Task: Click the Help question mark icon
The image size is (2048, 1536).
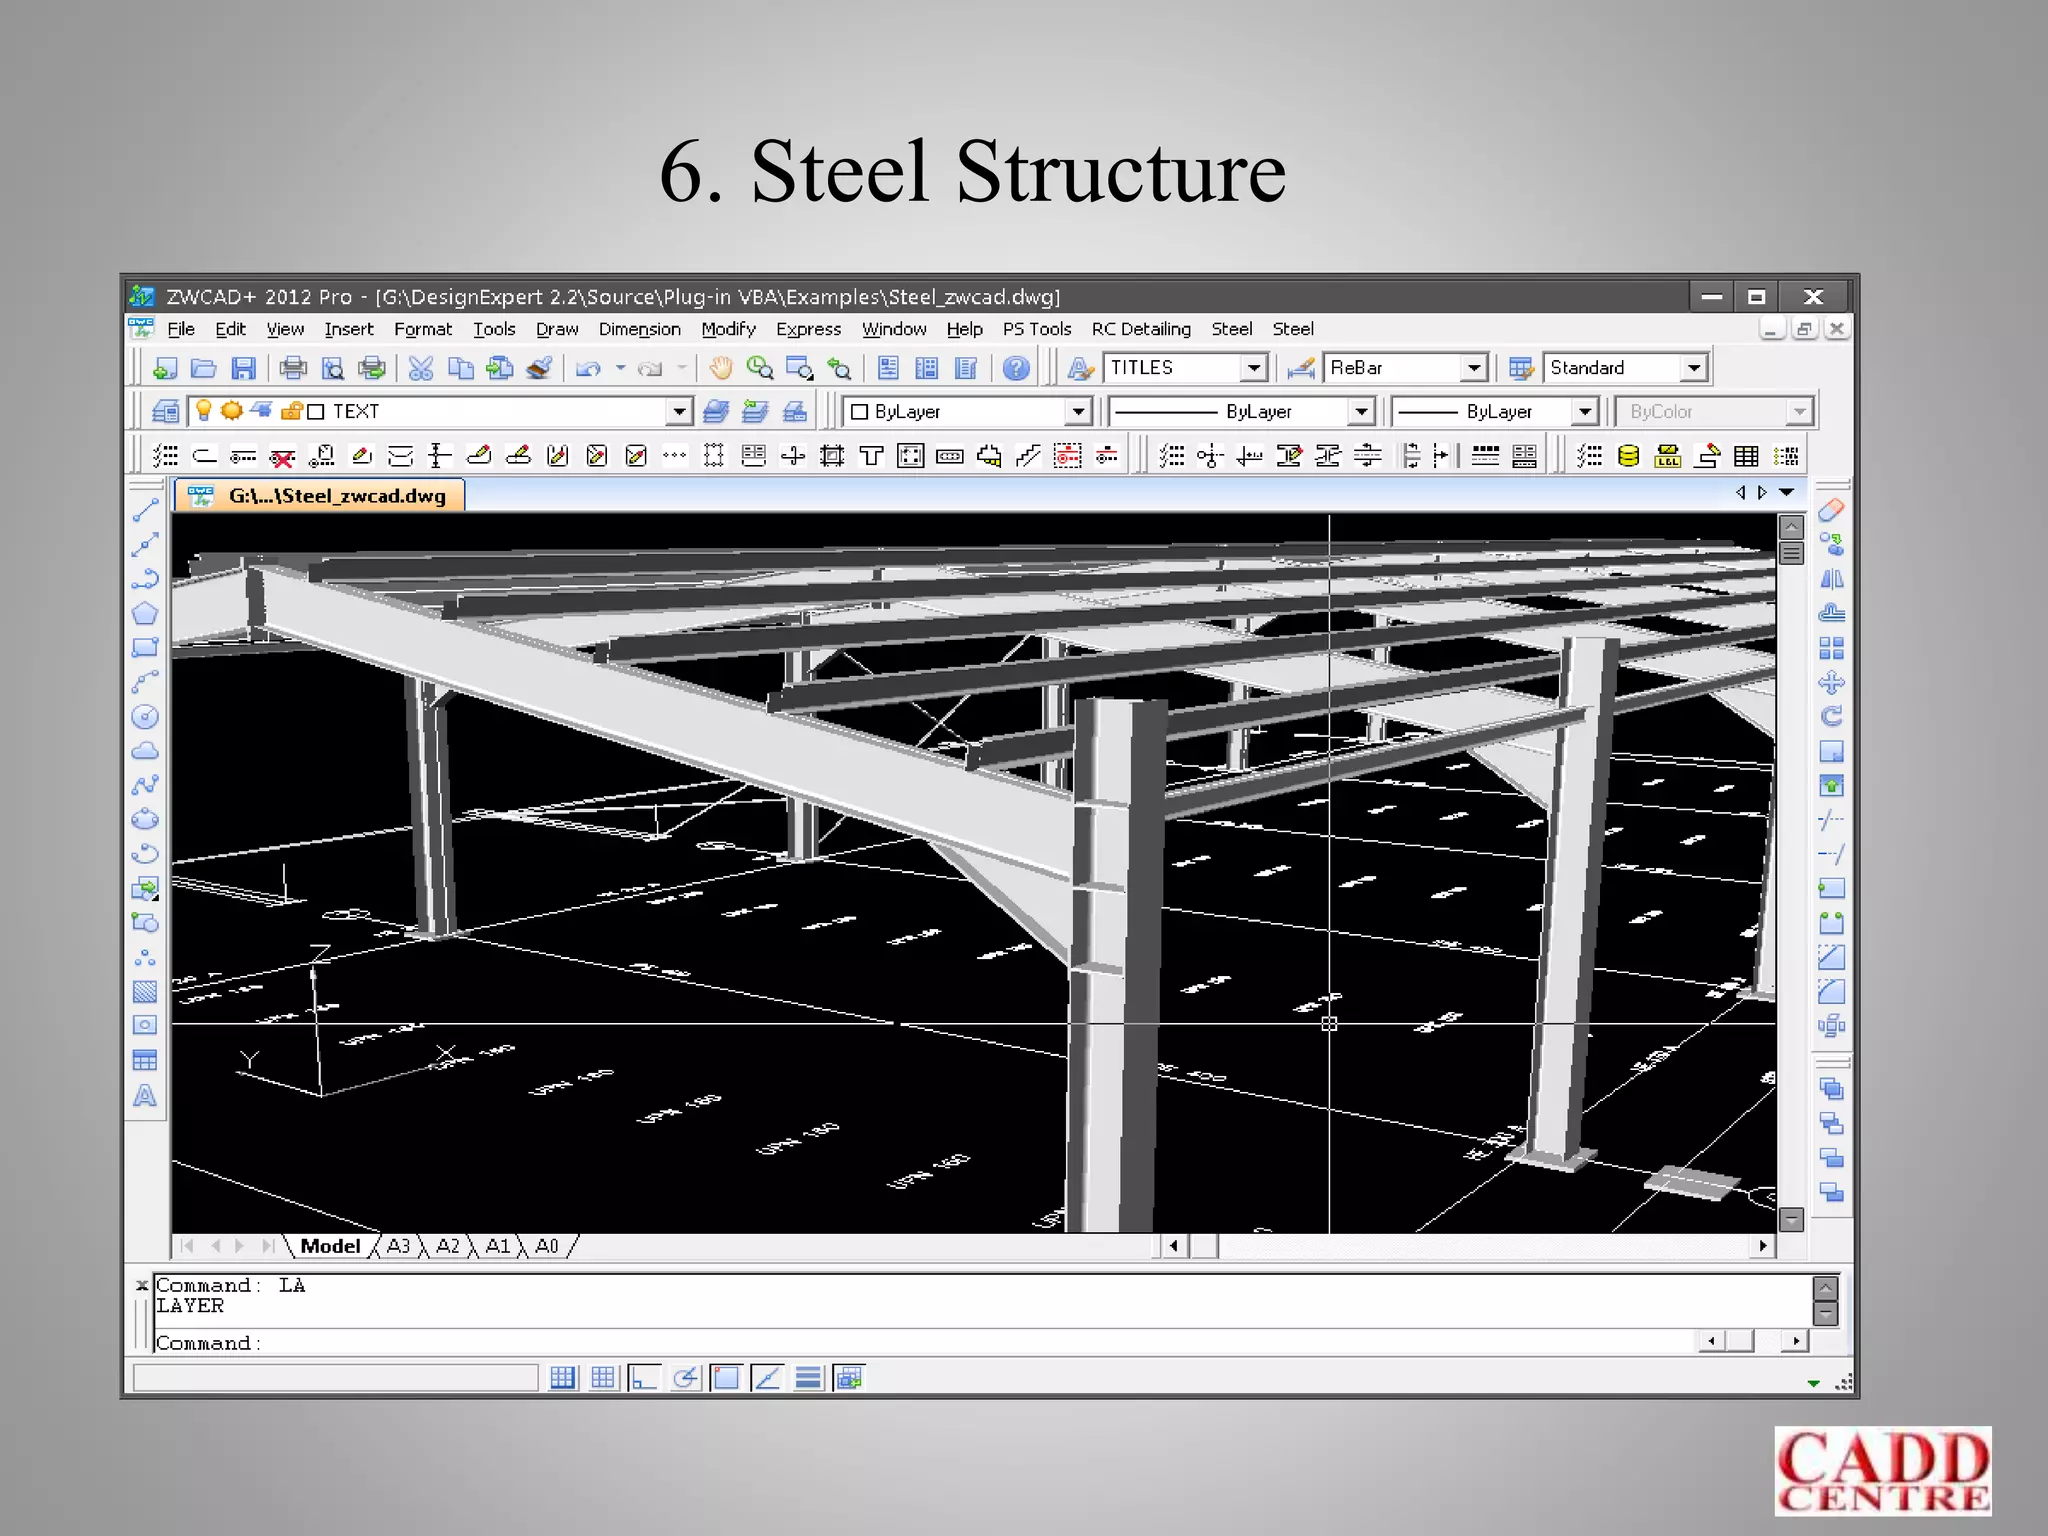Action: pyautogui.click(x=1016, y=369)
